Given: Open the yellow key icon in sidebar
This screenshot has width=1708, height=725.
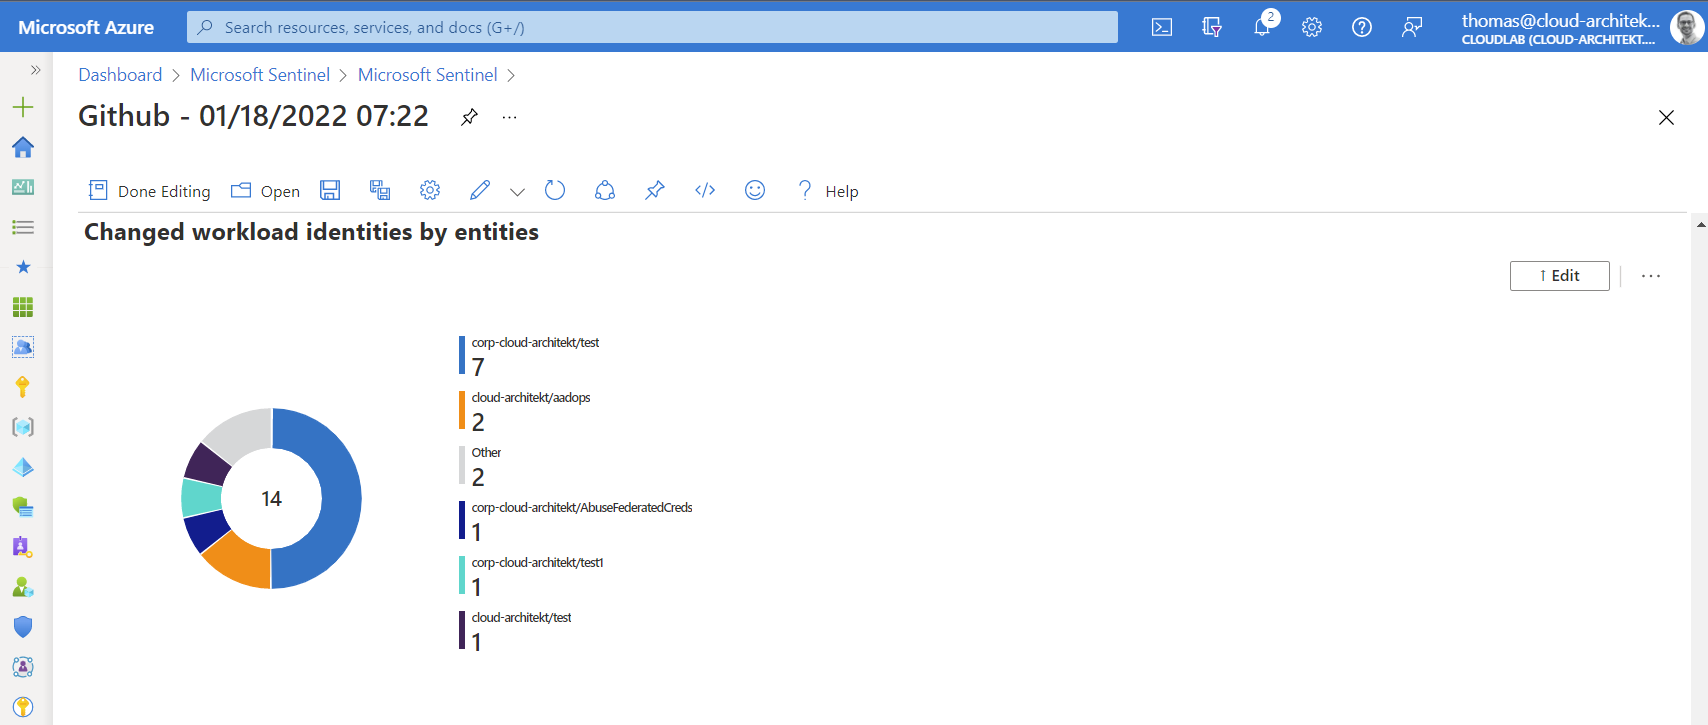Looking at the screenshot, I should point(23,387).
